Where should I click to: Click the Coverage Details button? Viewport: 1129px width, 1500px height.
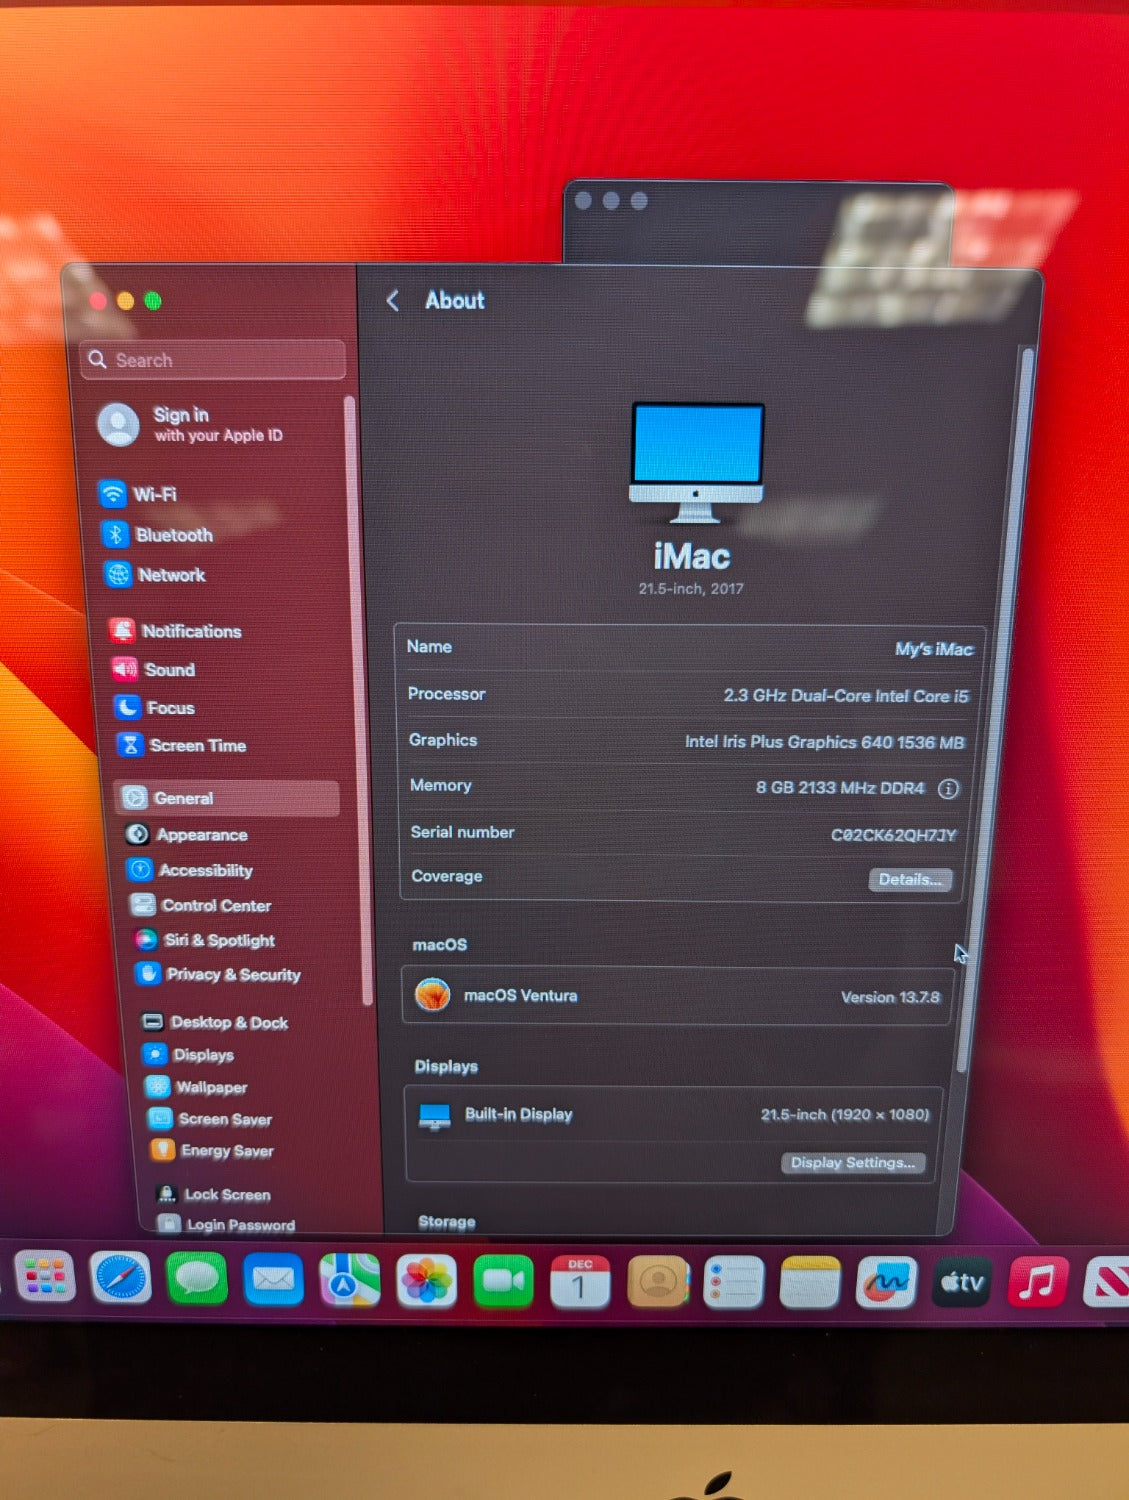point(909,880)
